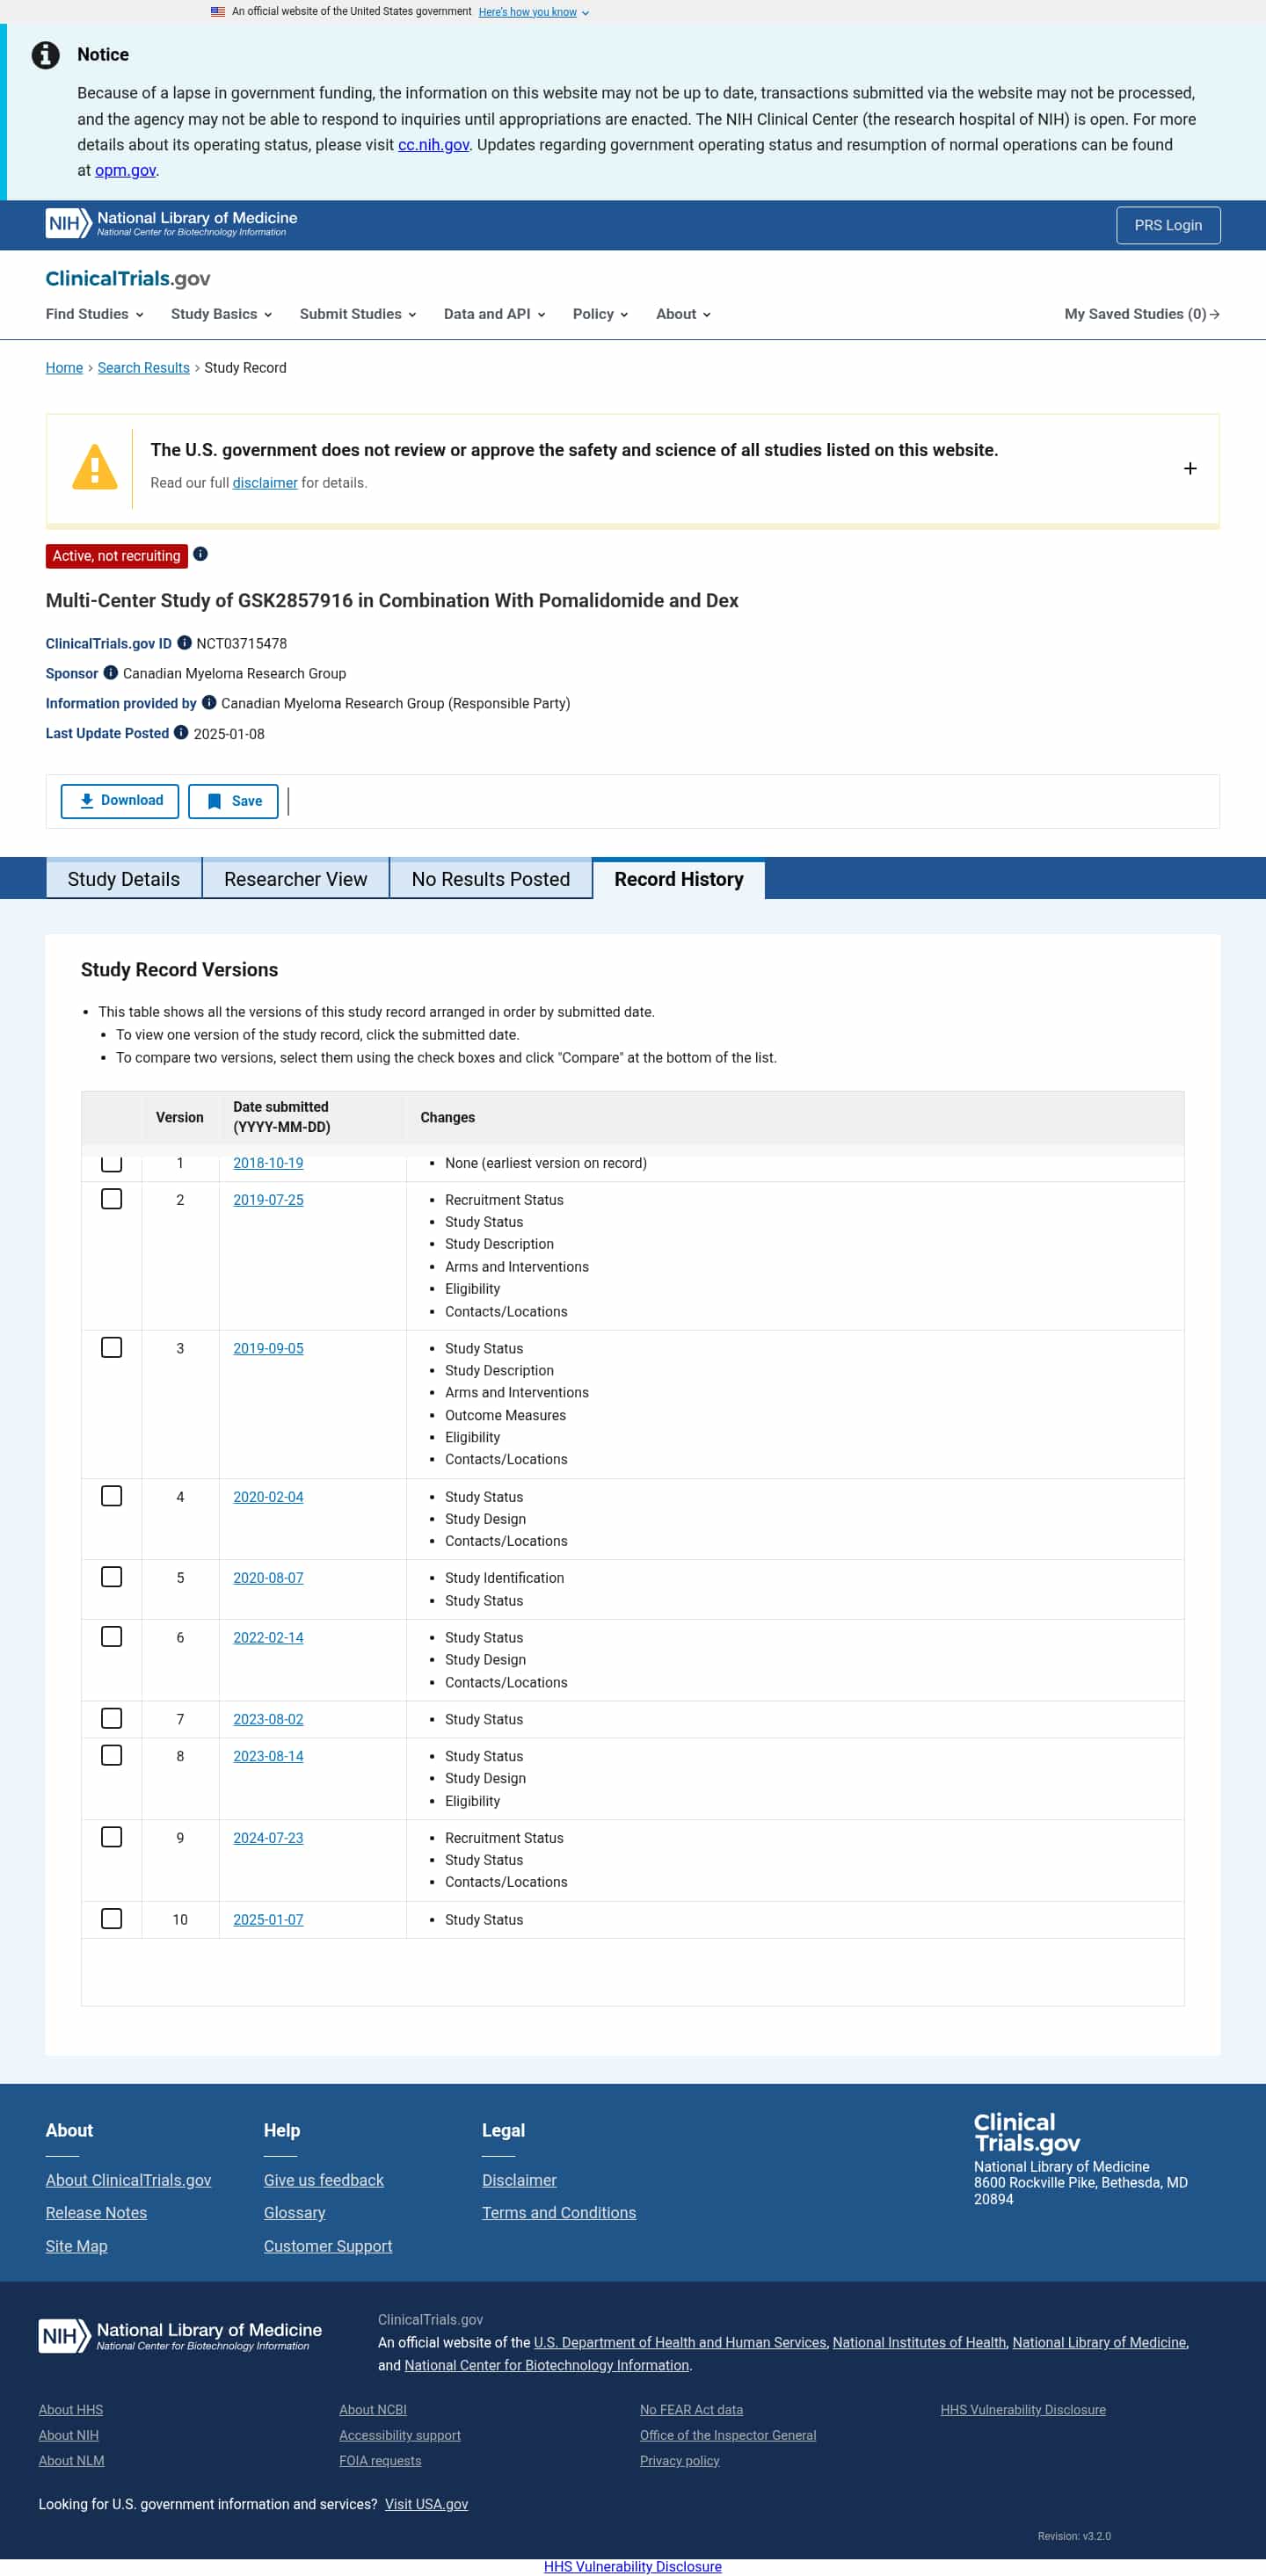Open the Data and API dropdown
This screenshot has height=2576, width=1266.
click(x=495, y=314)
